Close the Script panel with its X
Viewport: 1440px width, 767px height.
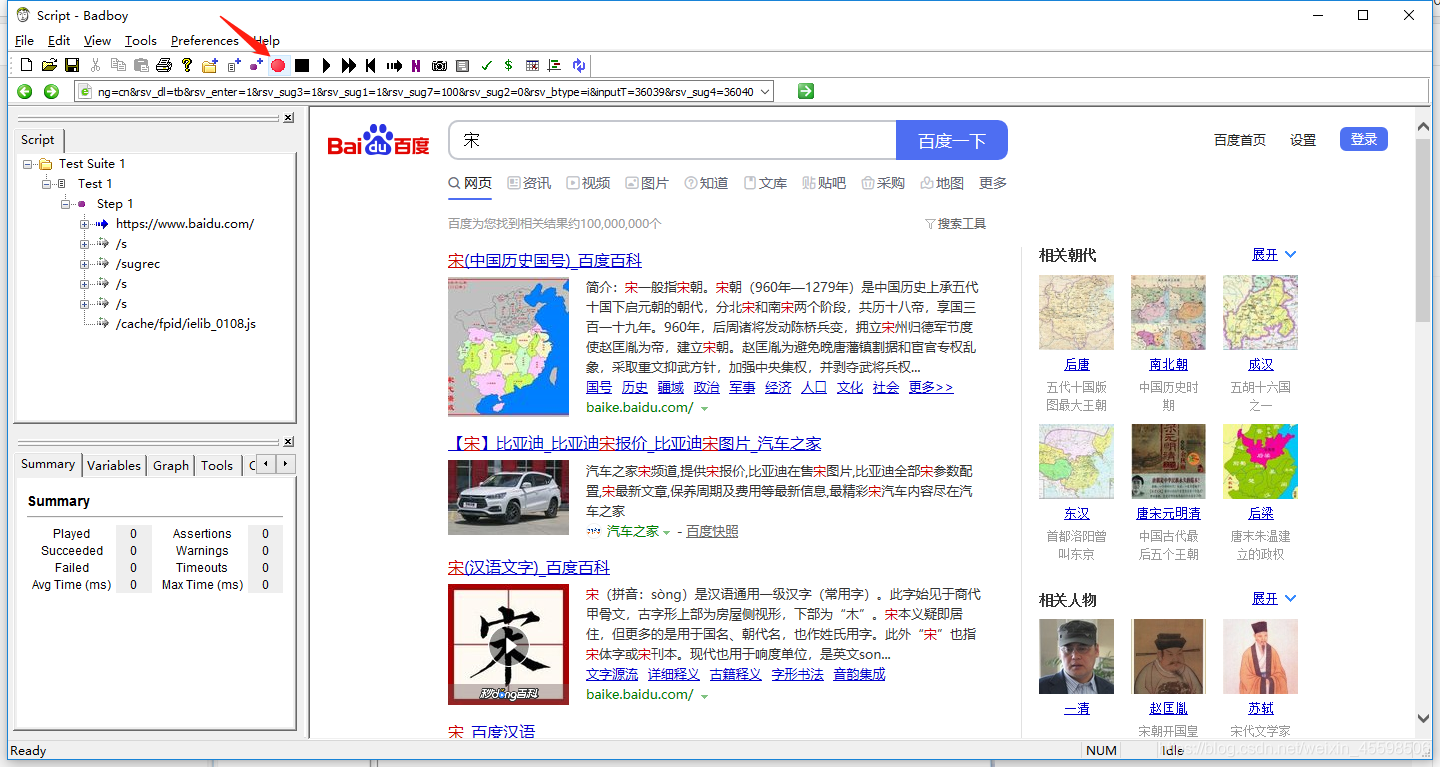288,118
